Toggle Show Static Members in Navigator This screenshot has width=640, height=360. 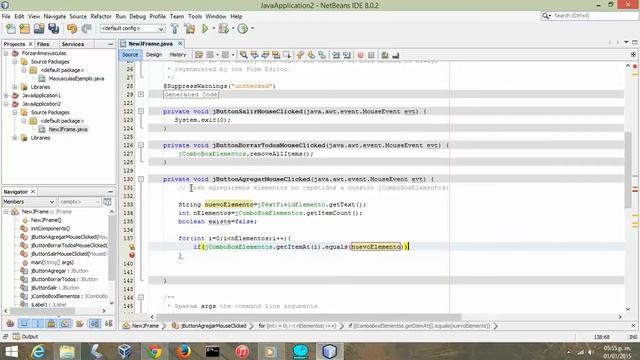[x=38, y=324]
